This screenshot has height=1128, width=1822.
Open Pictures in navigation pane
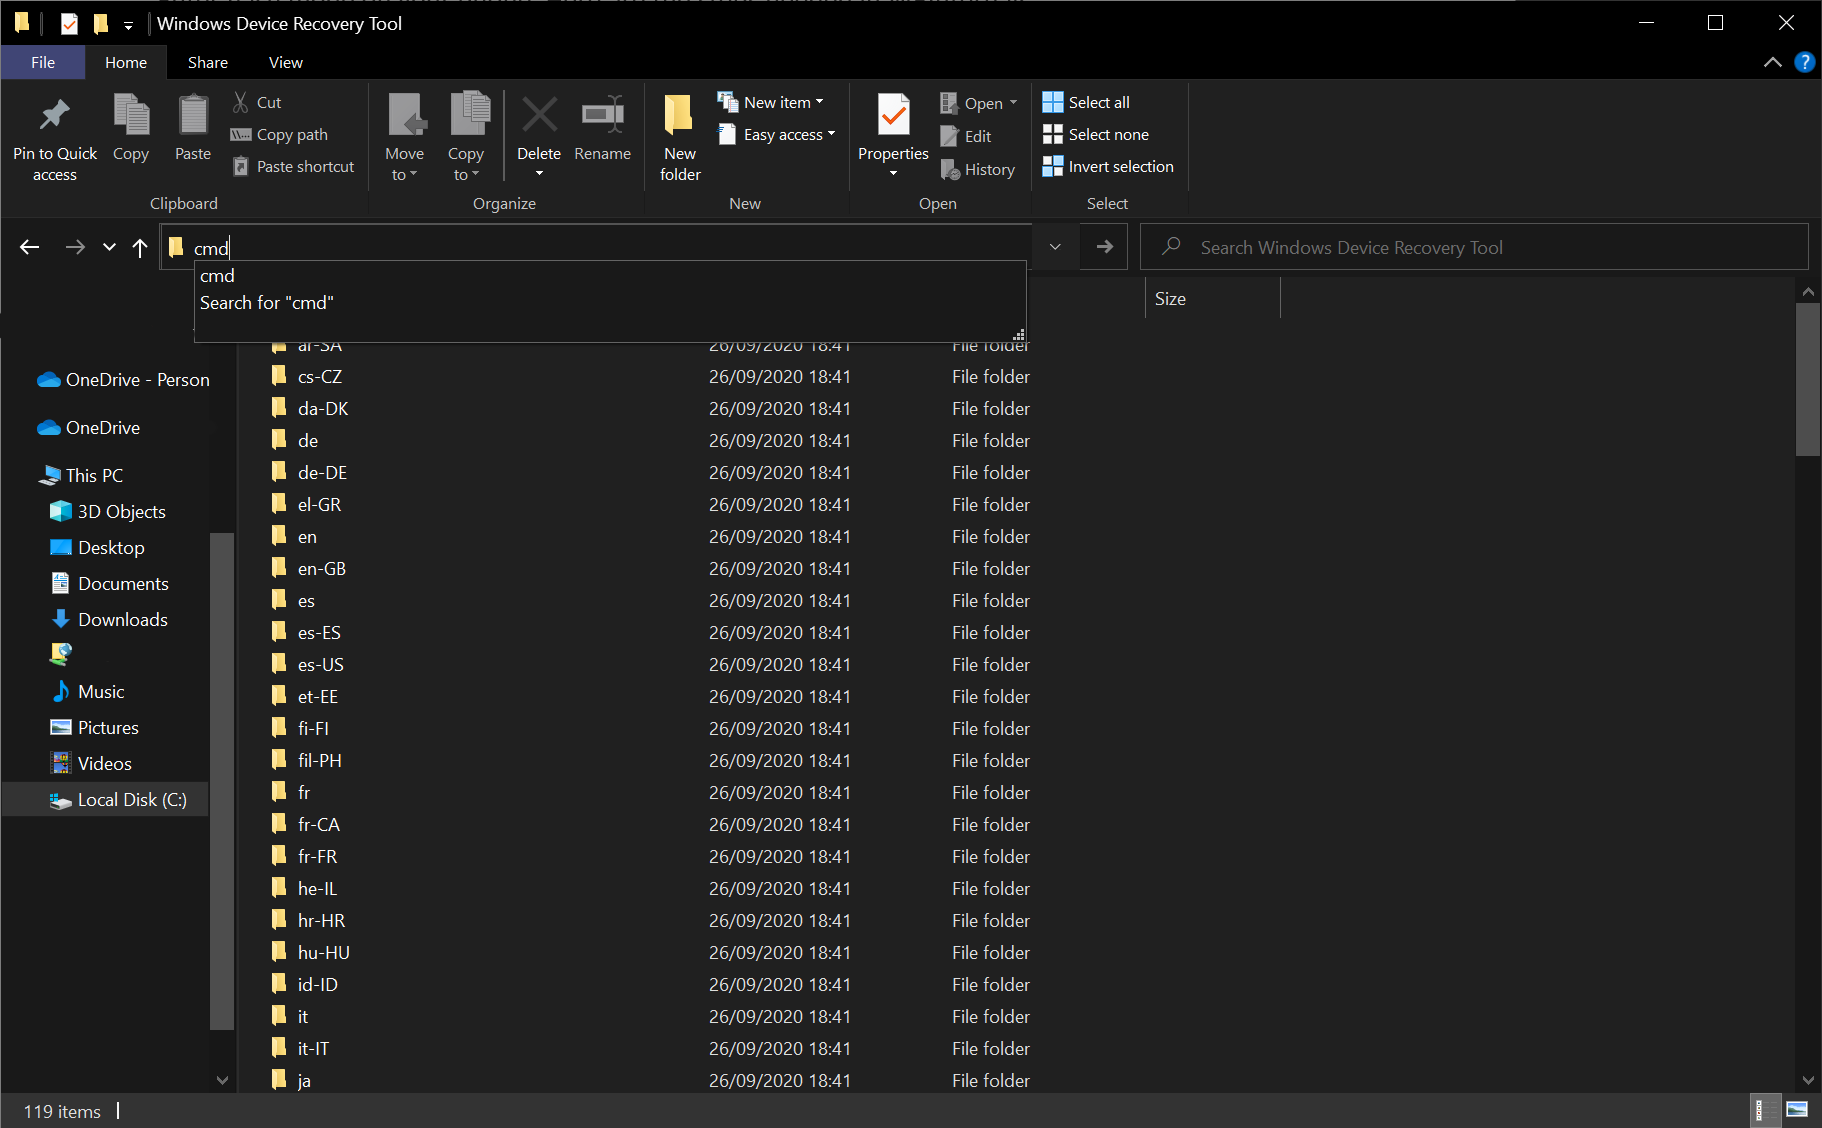pos(94,728)
